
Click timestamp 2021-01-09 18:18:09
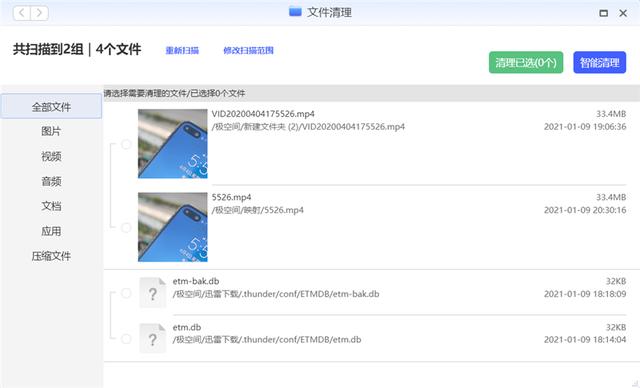(585, 294)
